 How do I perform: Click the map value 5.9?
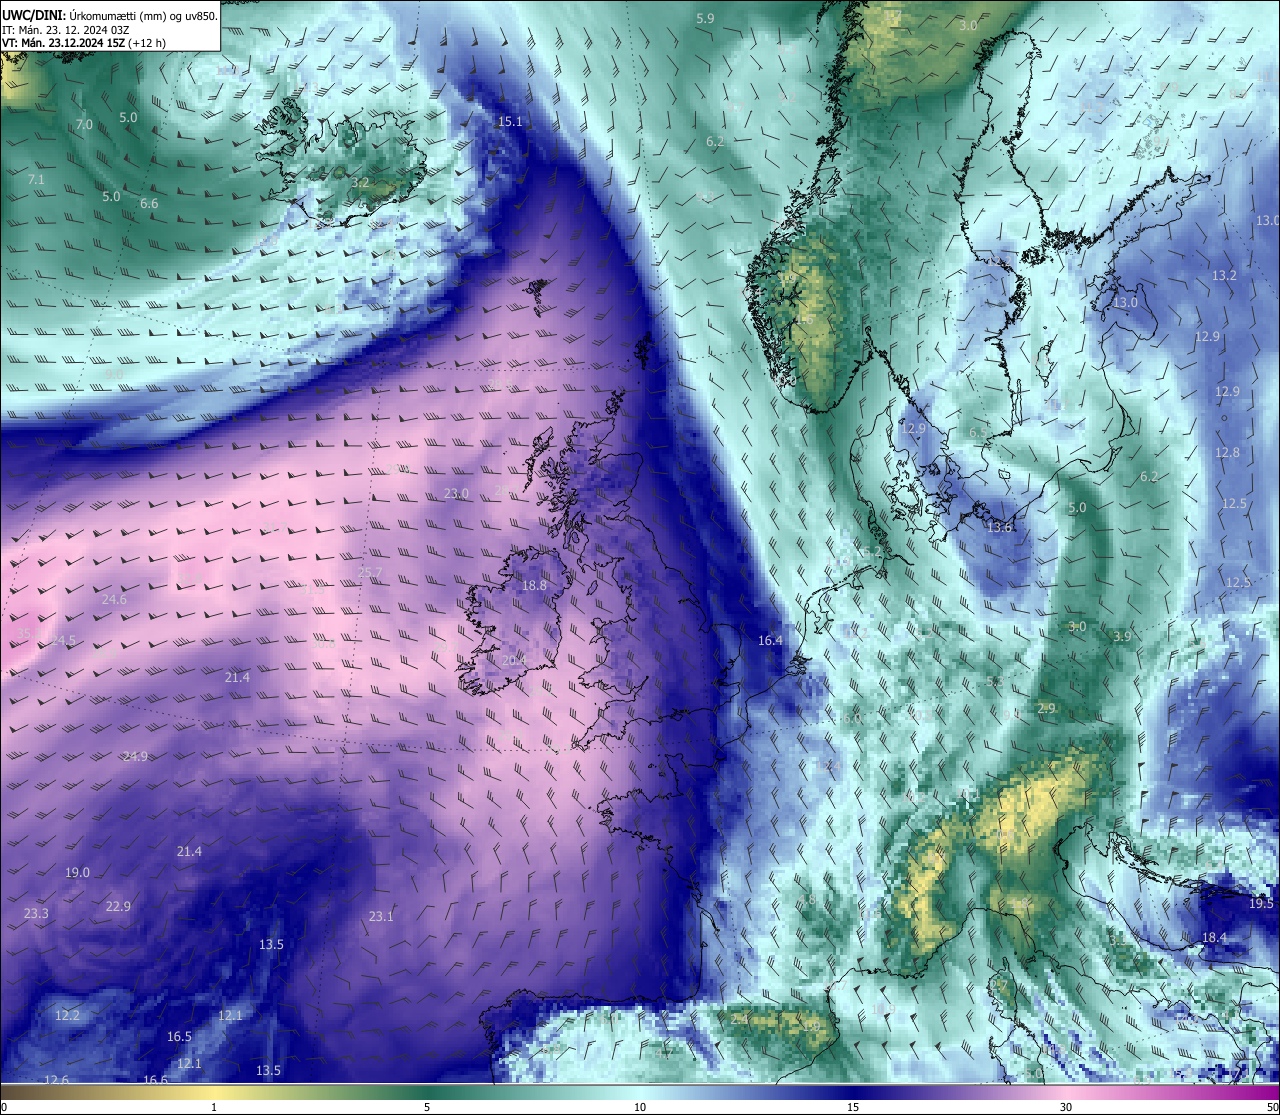pos(705,19)
